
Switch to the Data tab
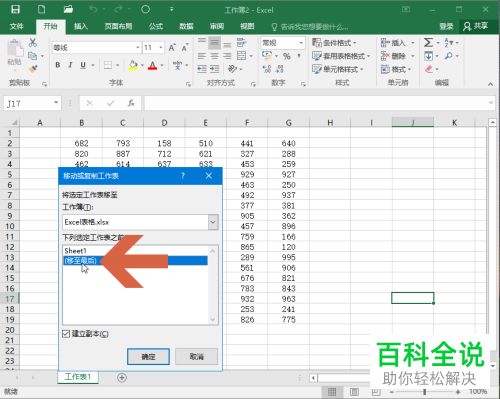tap(186, 26)
